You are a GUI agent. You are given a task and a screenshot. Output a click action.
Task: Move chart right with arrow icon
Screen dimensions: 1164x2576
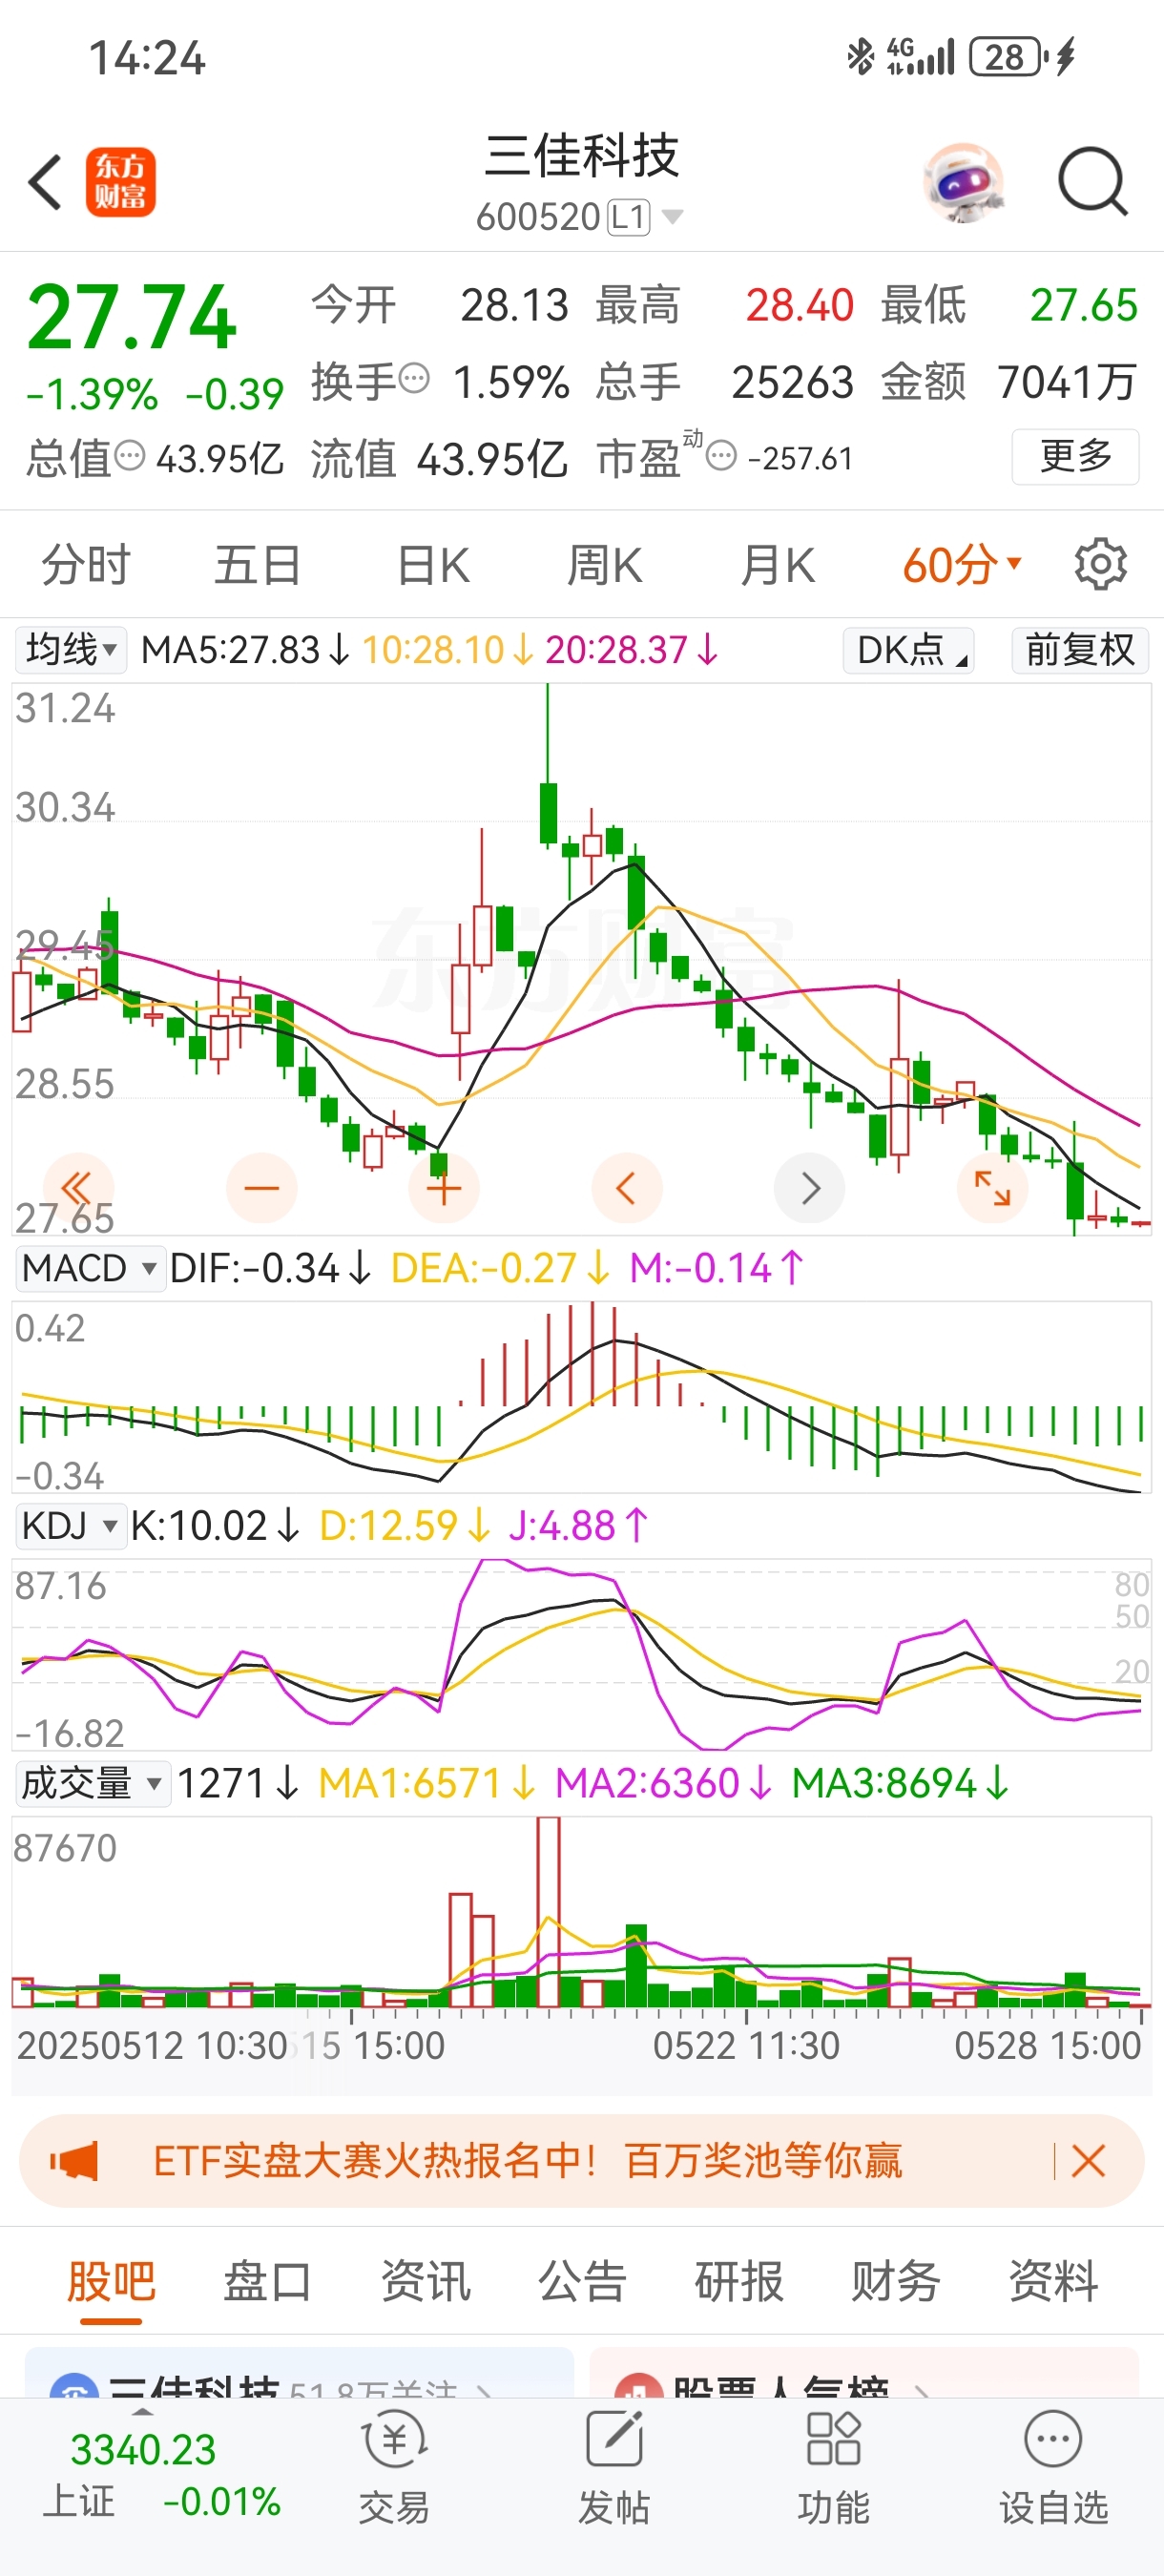pyautogui.click(x=810, y=1188)
